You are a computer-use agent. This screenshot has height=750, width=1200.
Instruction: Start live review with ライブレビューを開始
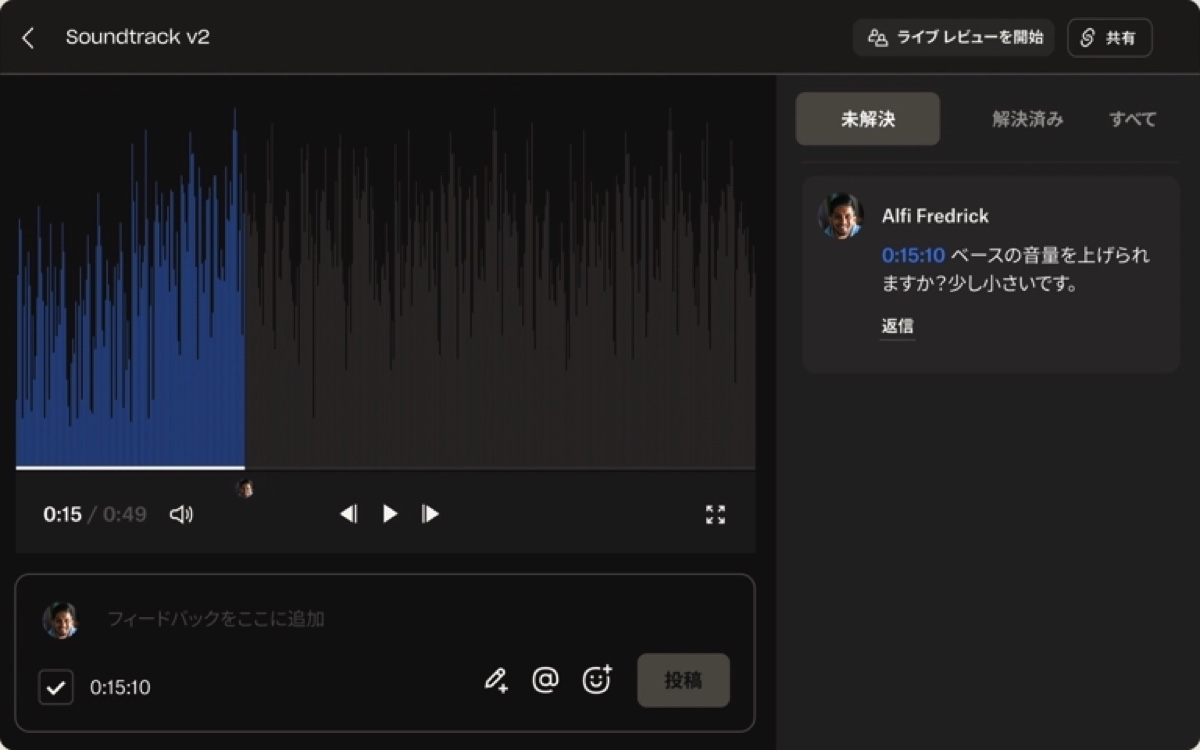(x=954, y=38)
